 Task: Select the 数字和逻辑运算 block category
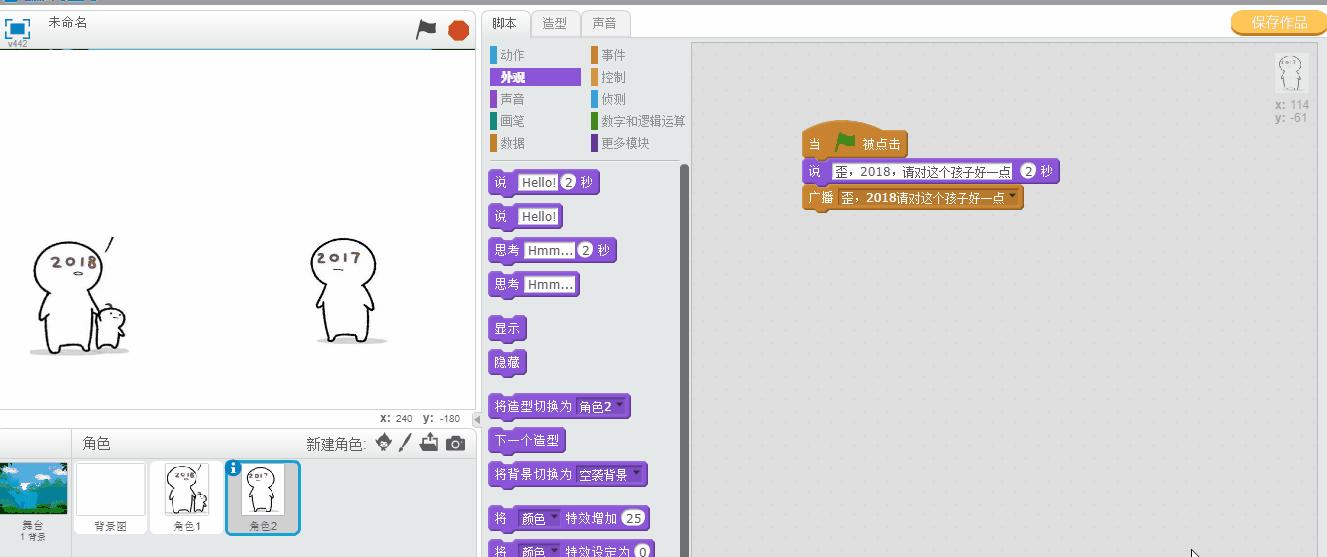638,121
